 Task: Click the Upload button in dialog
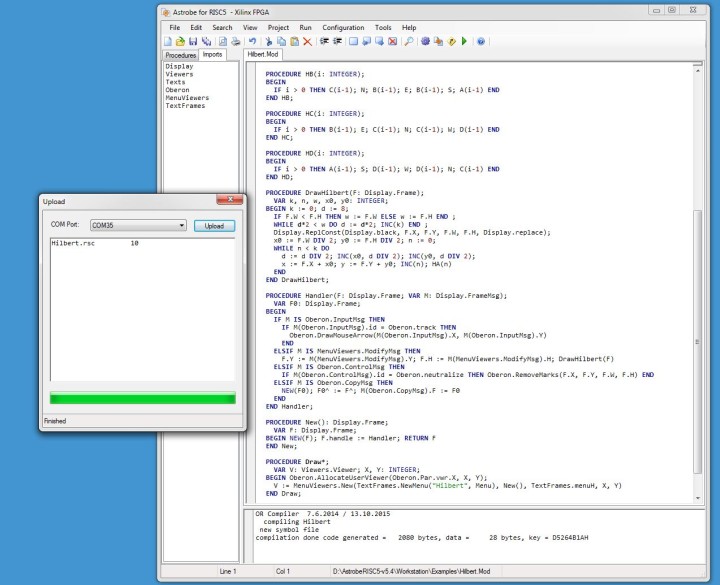tap(214, 225)
